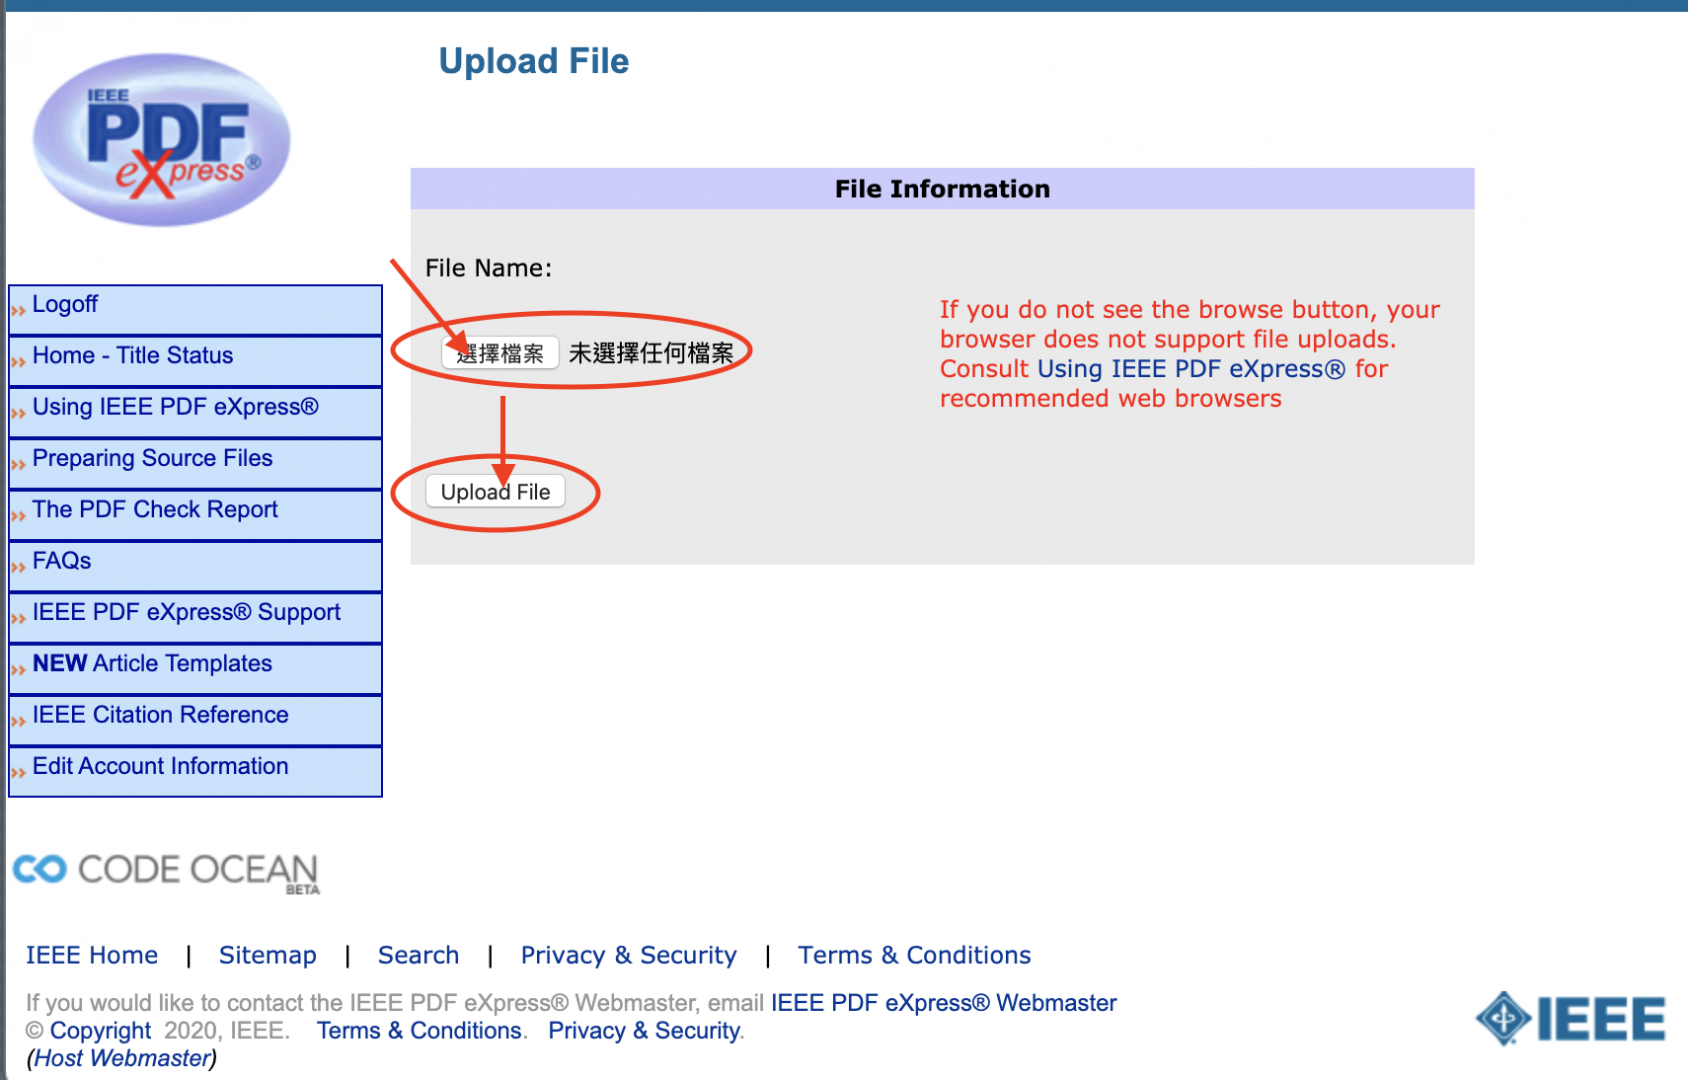Click the choose file (選擇檔案) button
The image size is (1688, 1080).
(x=500, y=353)
